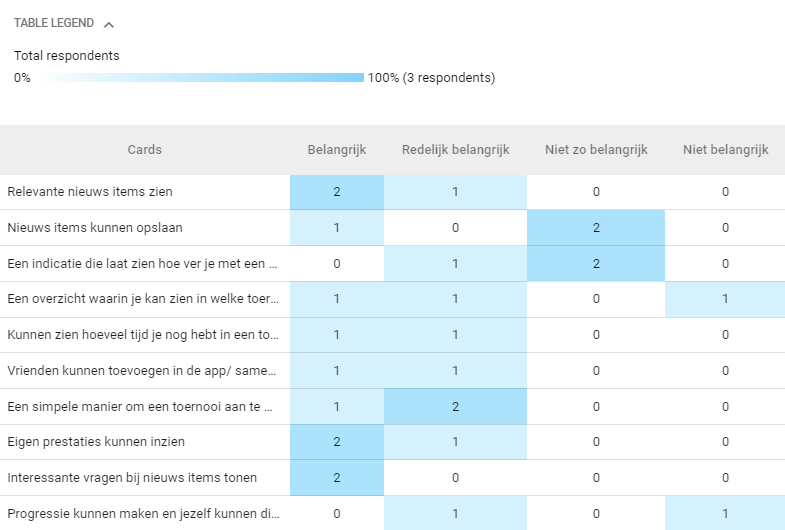Click the Table Legend heading

54,23
